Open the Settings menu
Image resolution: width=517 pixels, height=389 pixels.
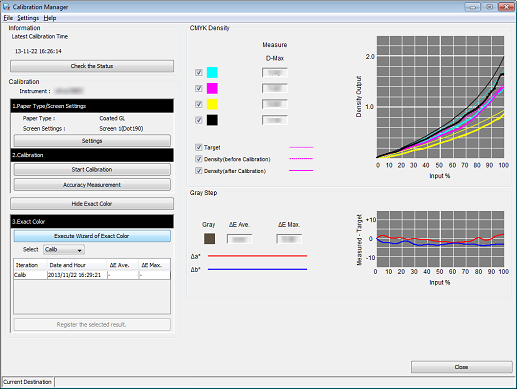(x=28, y=18)
